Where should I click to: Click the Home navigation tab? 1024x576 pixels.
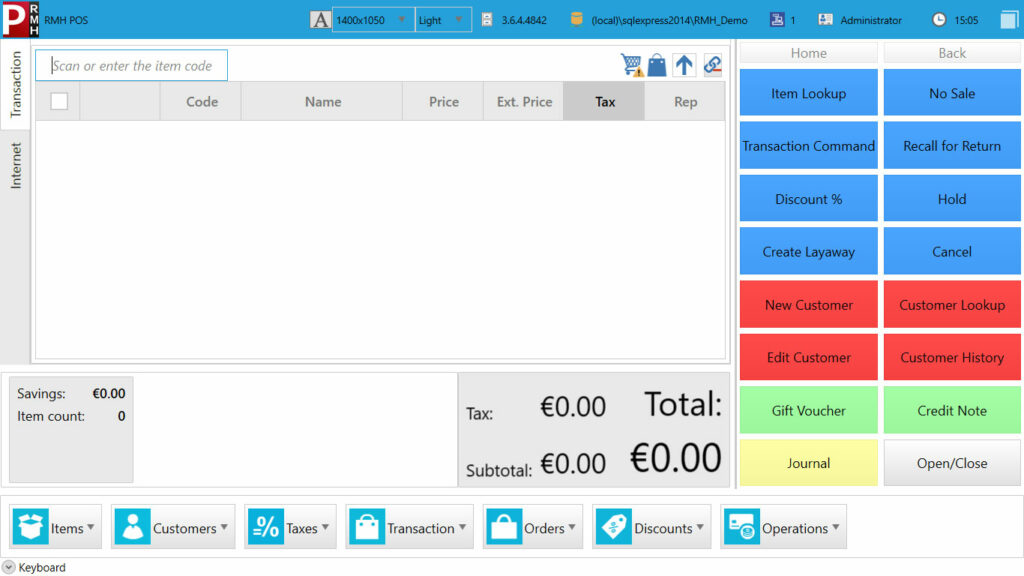click(808, 53)
